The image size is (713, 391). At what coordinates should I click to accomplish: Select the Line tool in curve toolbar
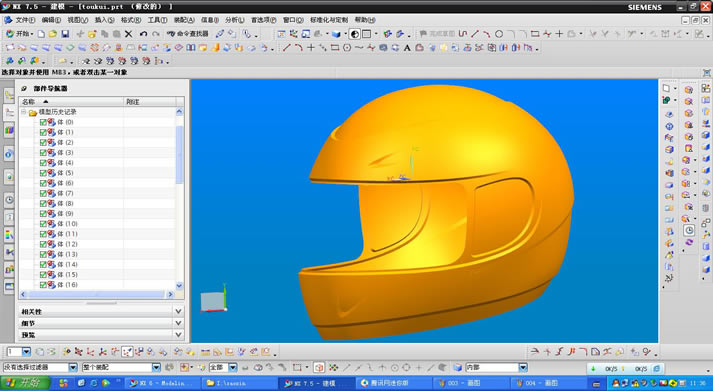point(286,47)
